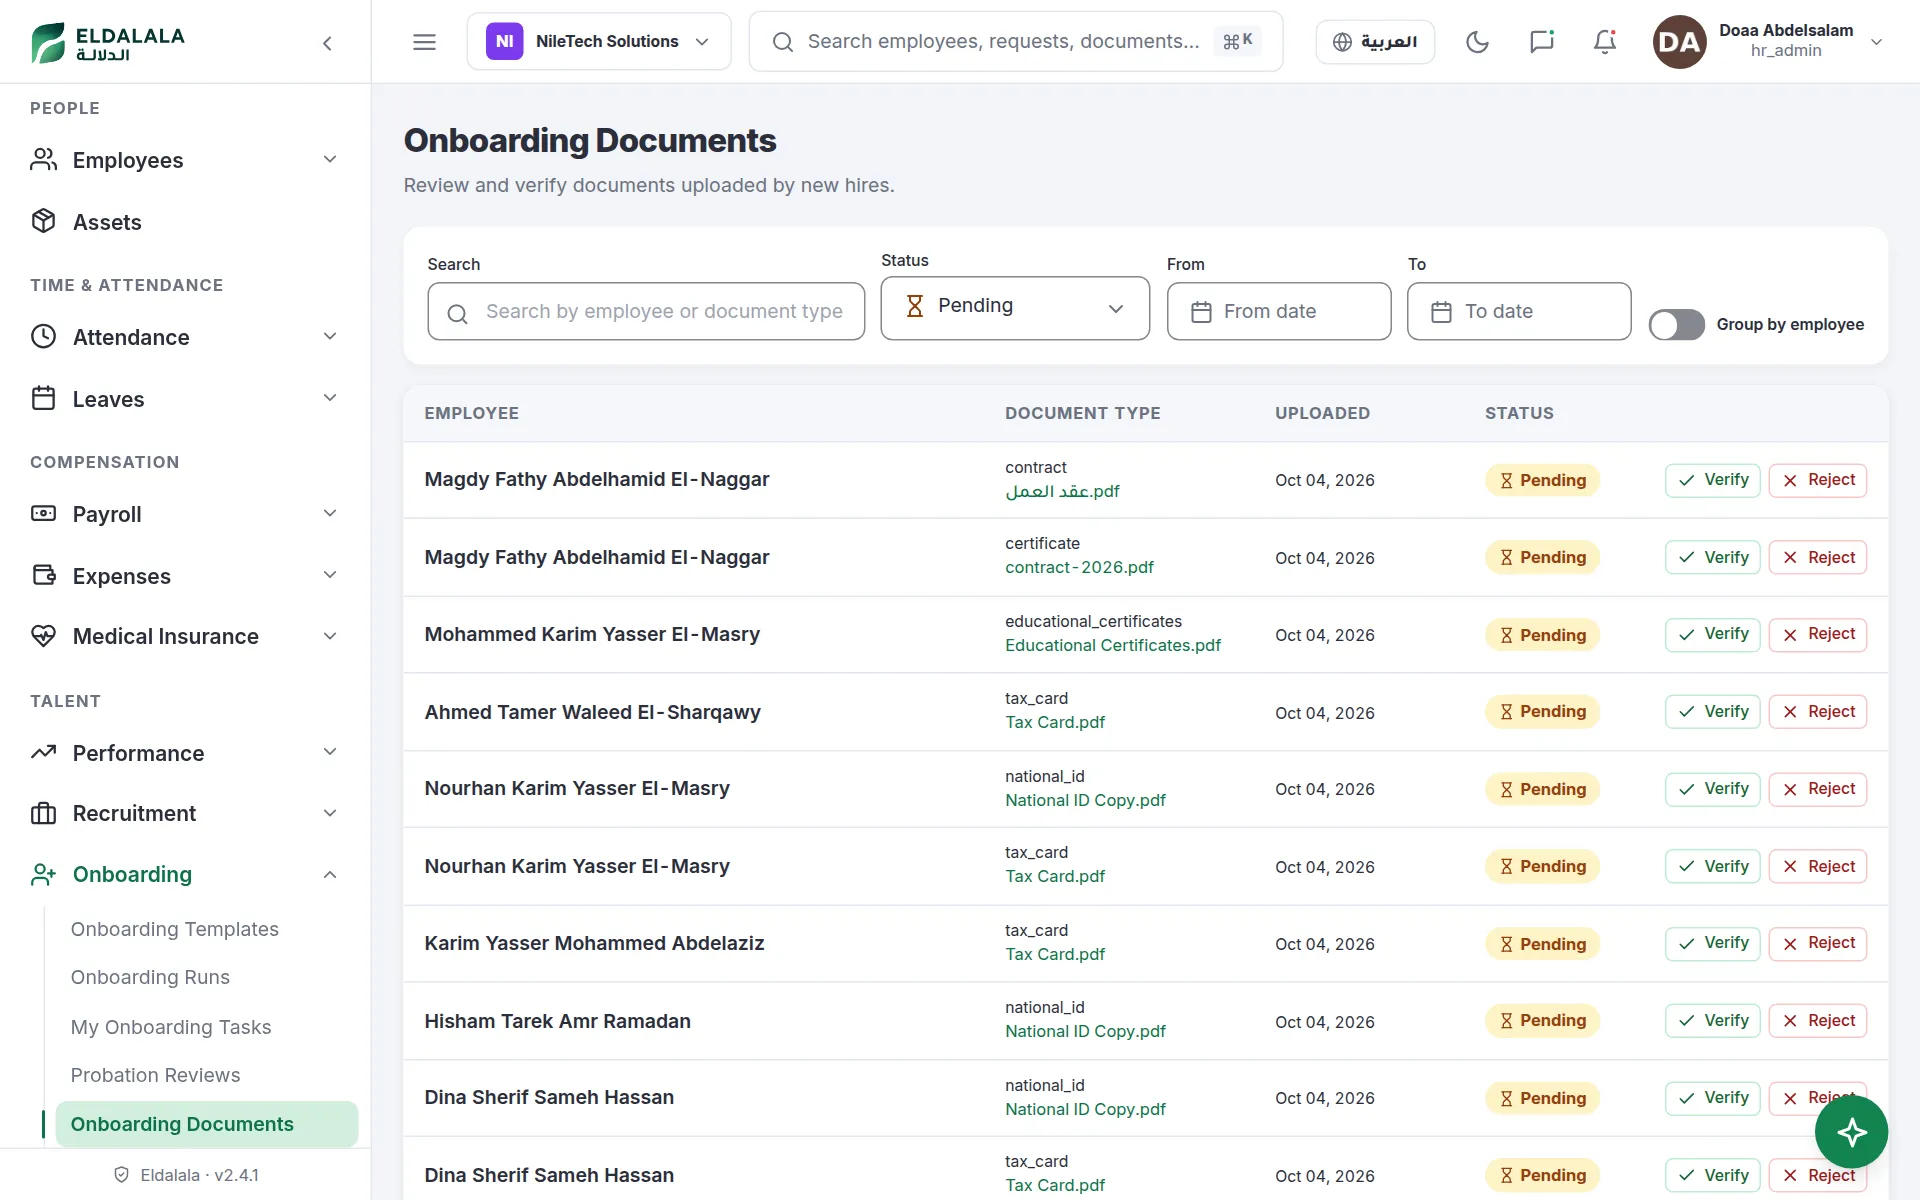
Task: Expand the Employees menu chevron
Action: pos(330,160)
